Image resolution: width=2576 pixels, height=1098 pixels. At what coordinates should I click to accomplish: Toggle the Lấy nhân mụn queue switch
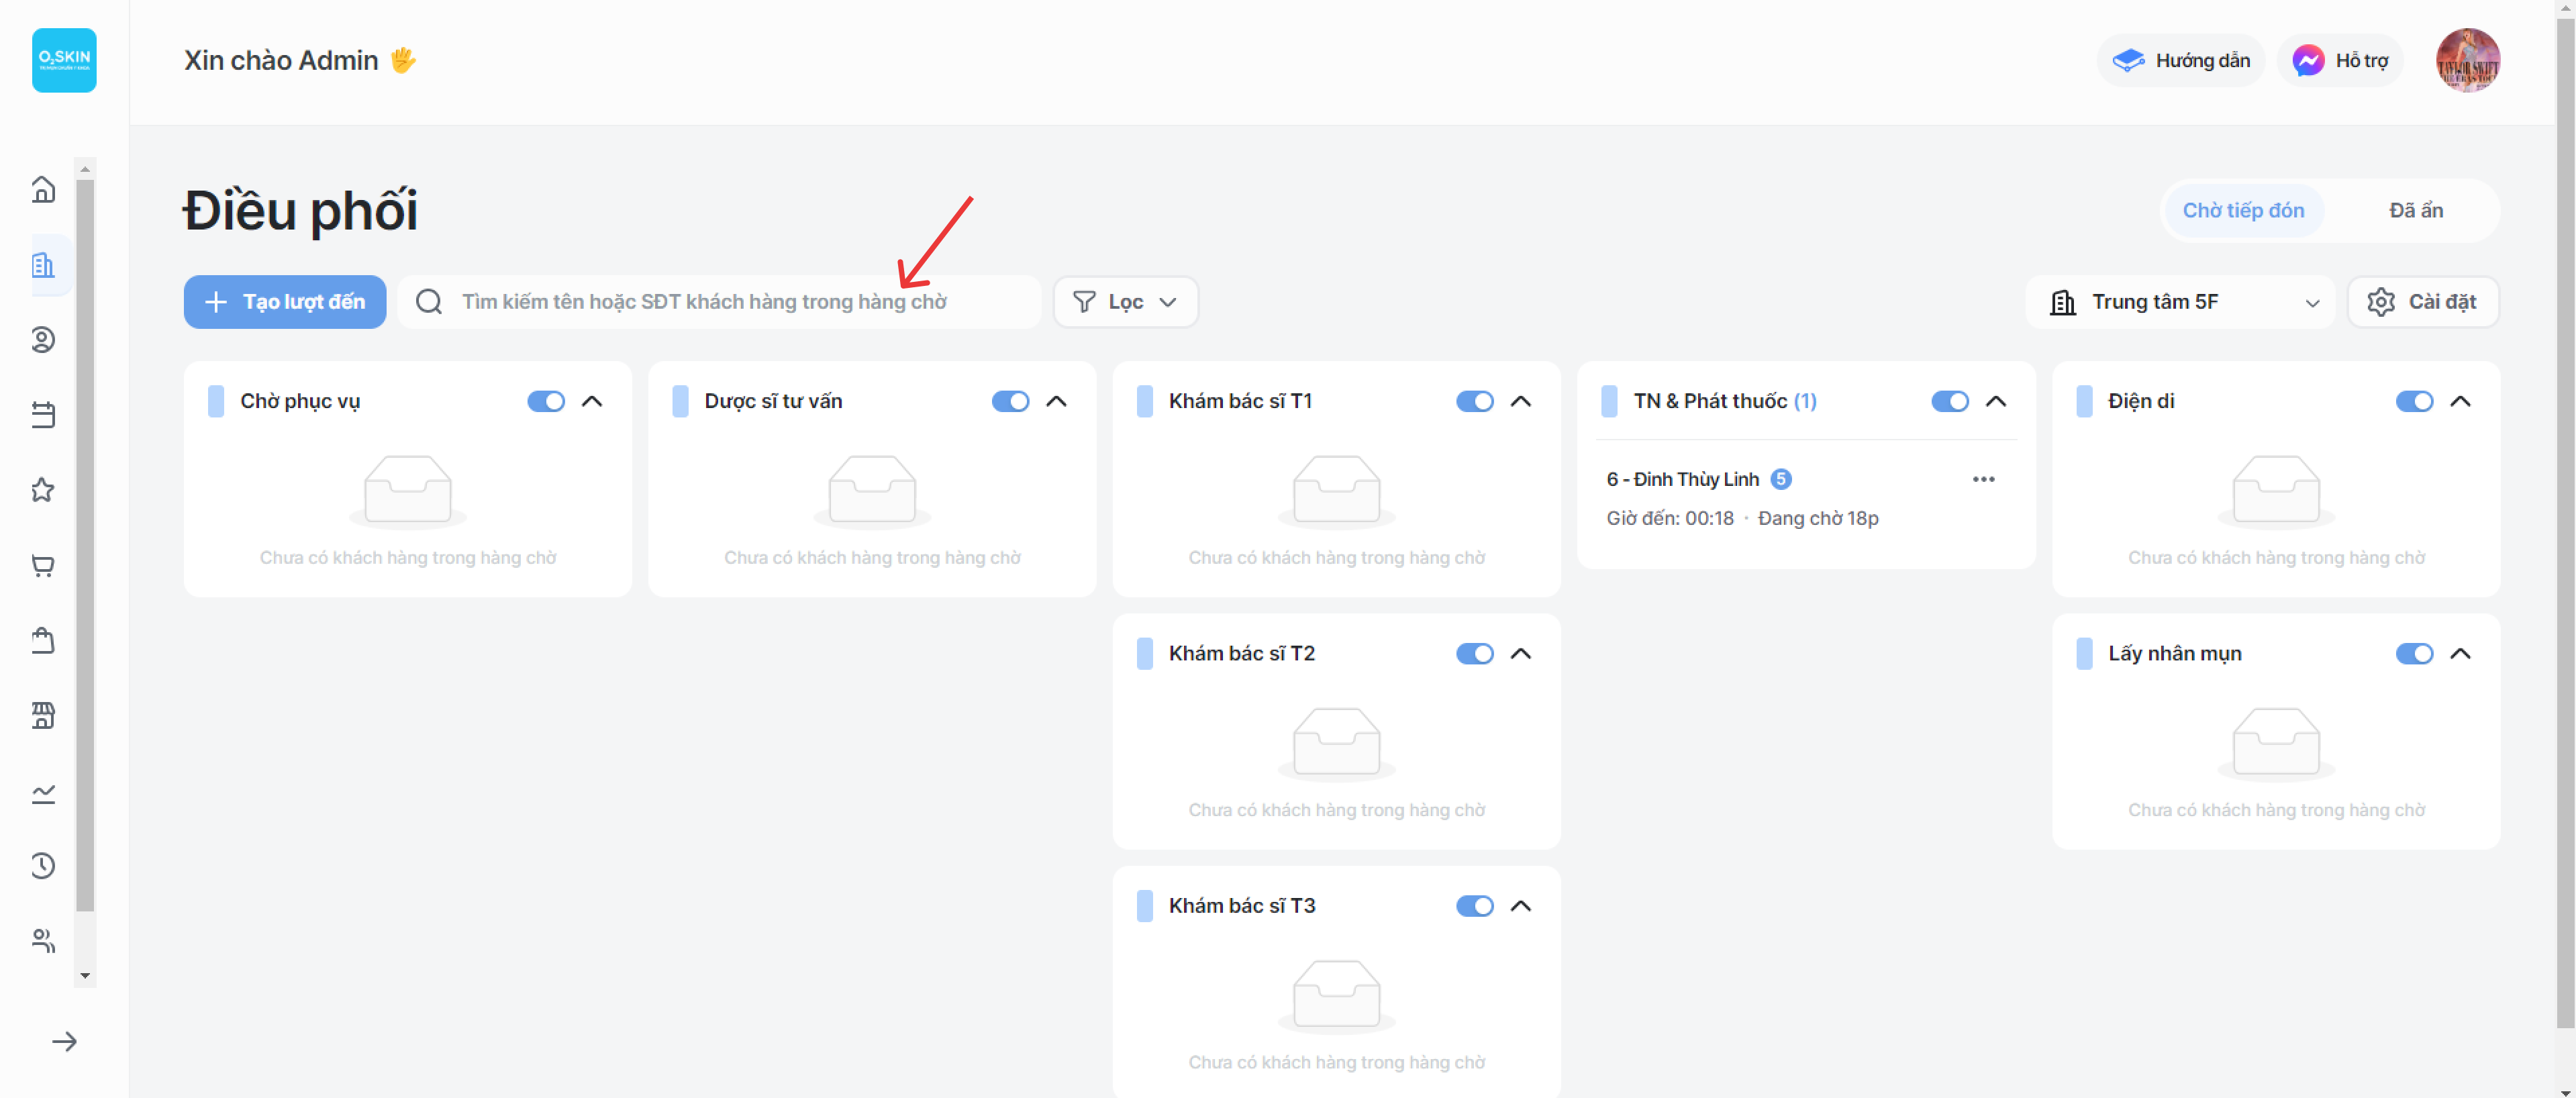point(2414,653)
